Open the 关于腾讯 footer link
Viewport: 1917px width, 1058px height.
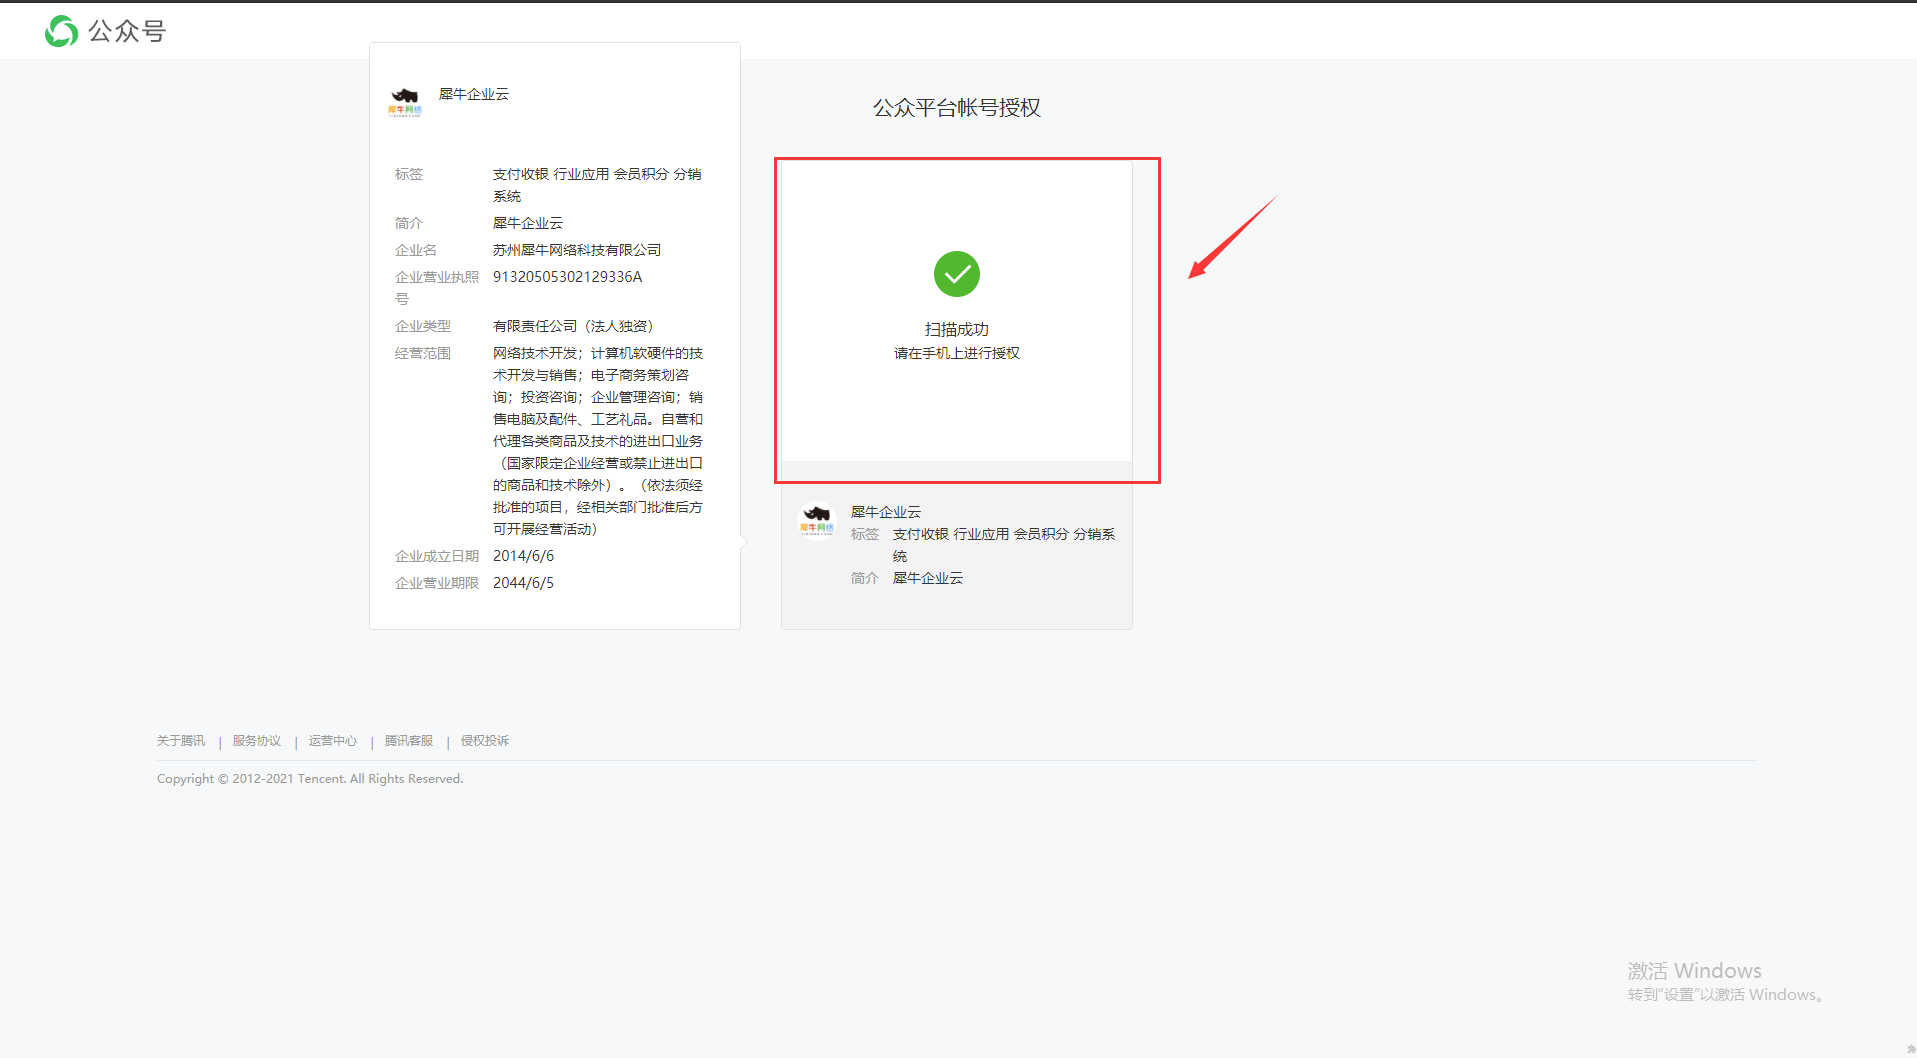coord(181,741)
